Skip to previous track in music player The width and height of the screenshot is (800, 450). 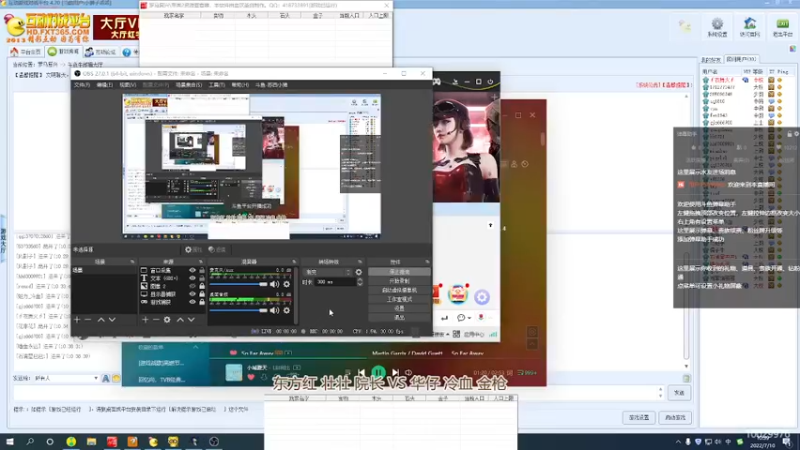click(x=362, y=373)
